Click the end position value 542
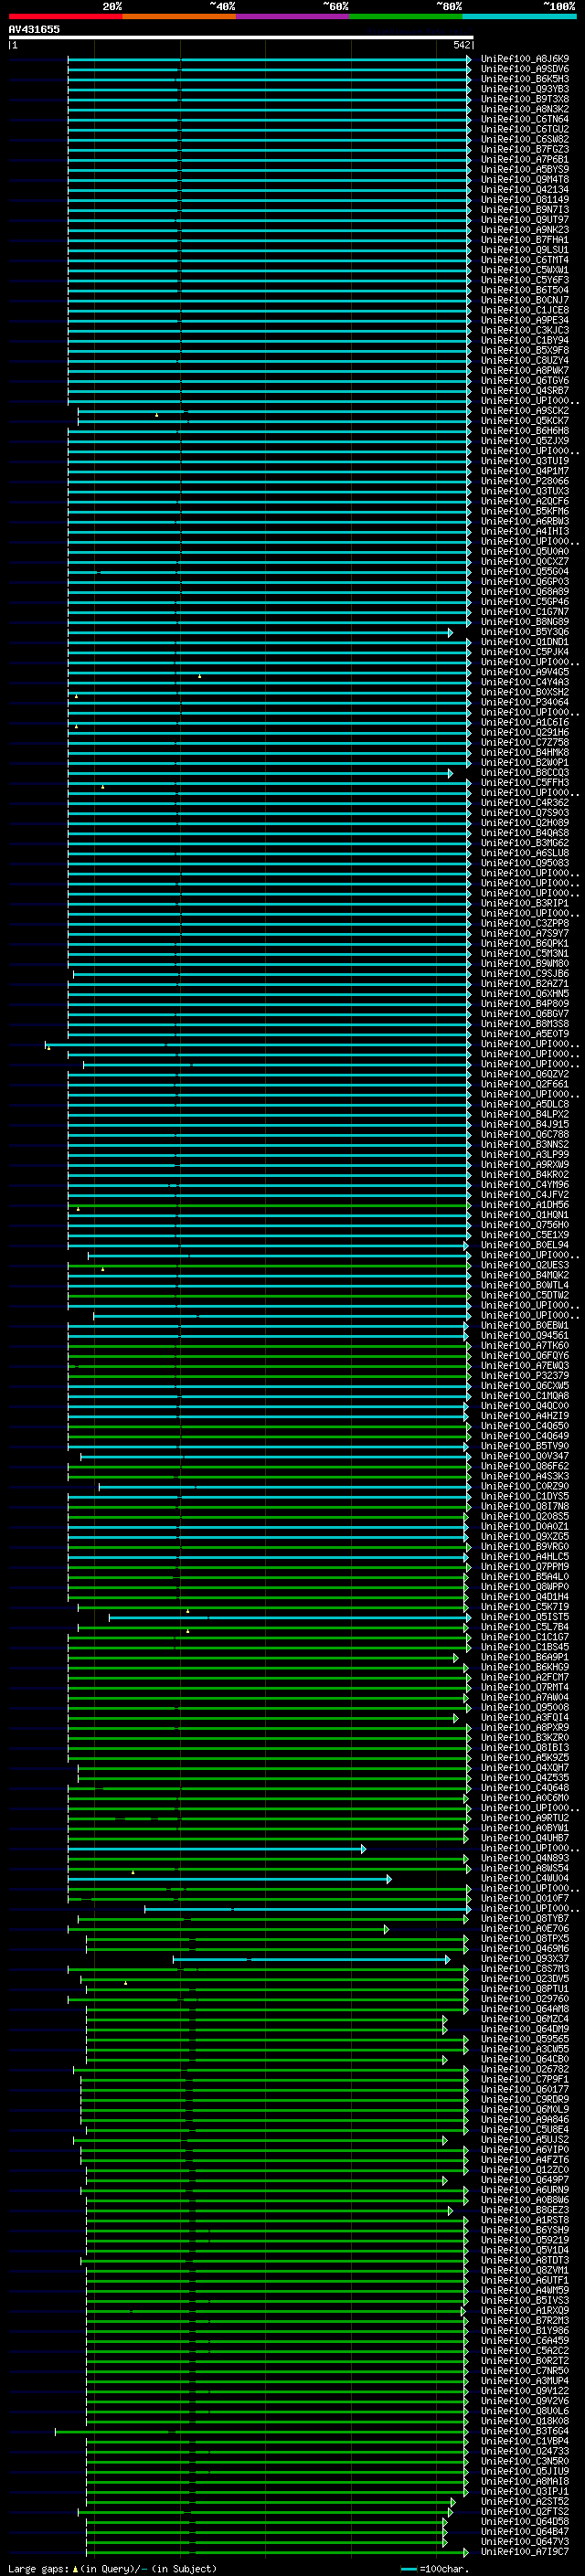The height and width of the screenshot is (2576, 585). point(461,45)
